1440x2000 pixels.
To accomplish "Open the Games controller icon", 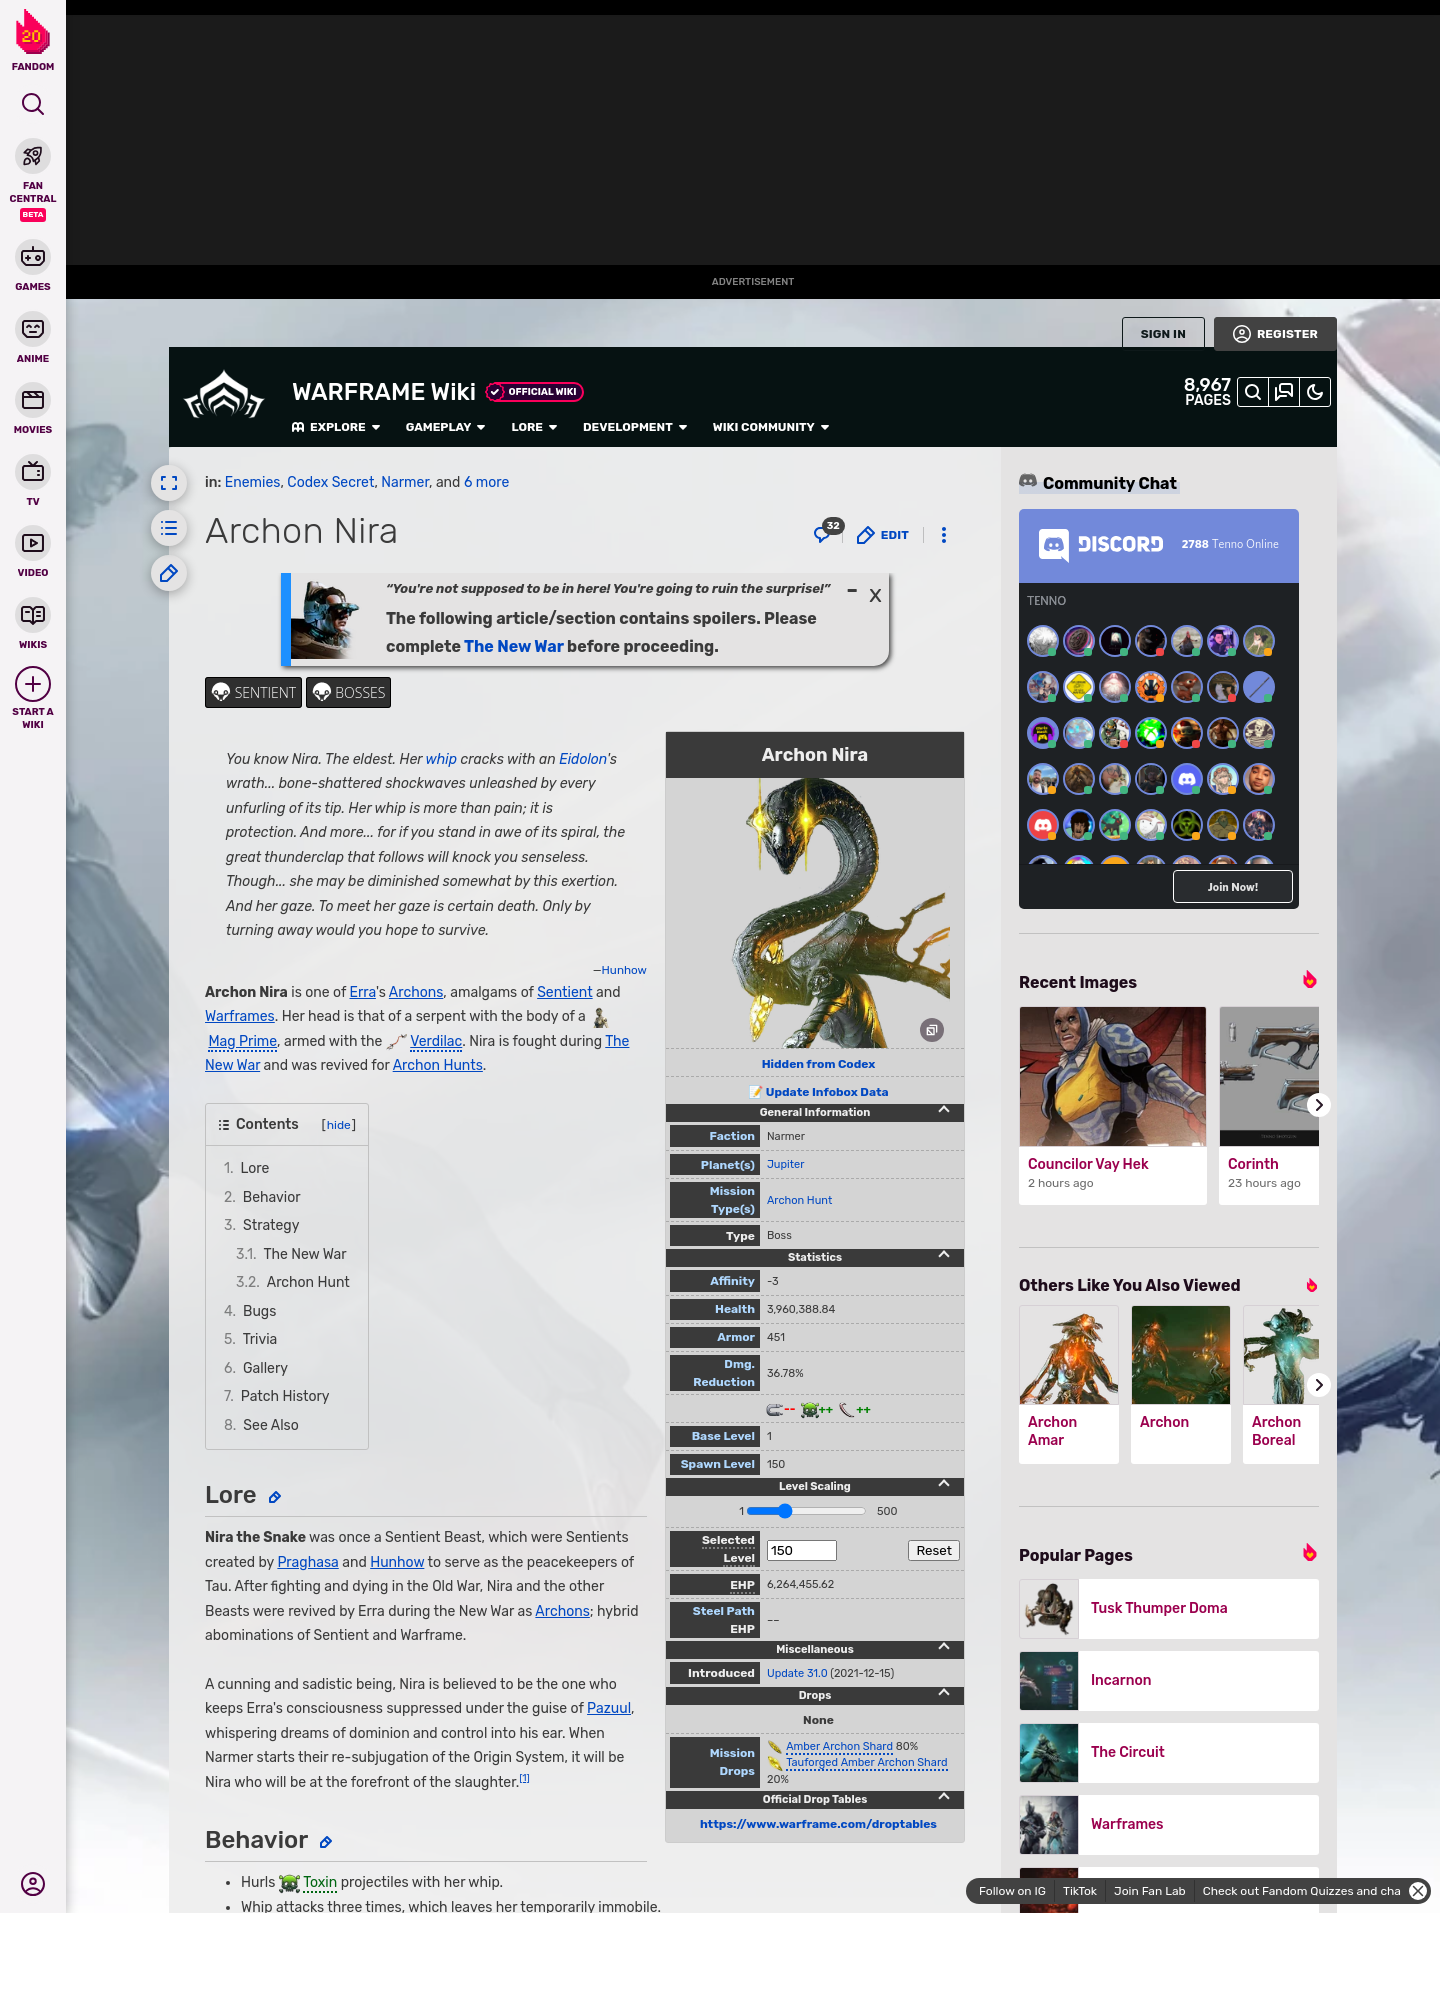I will point(33,257).
